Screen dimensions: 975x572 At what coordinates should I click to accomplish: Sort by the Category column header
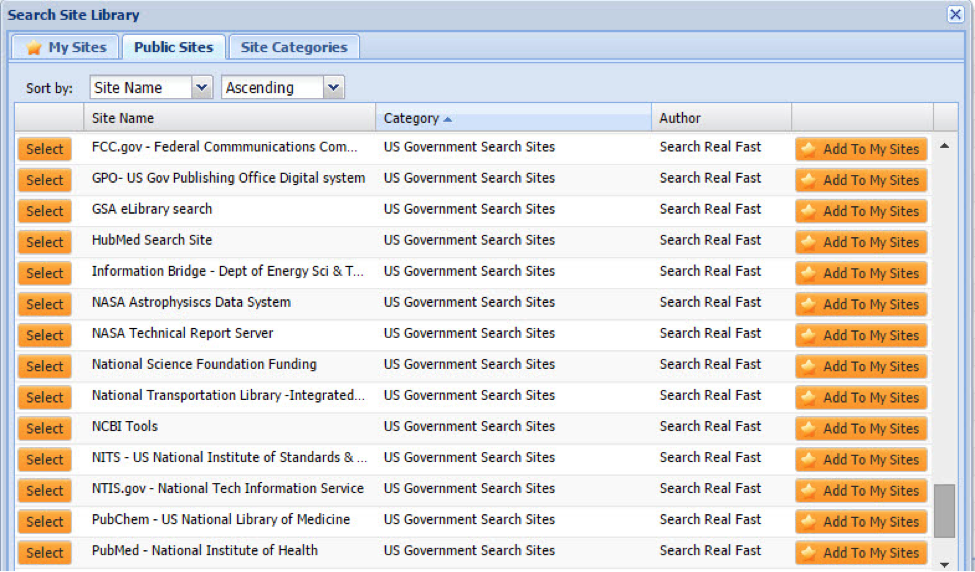click(x=513, y=118)
